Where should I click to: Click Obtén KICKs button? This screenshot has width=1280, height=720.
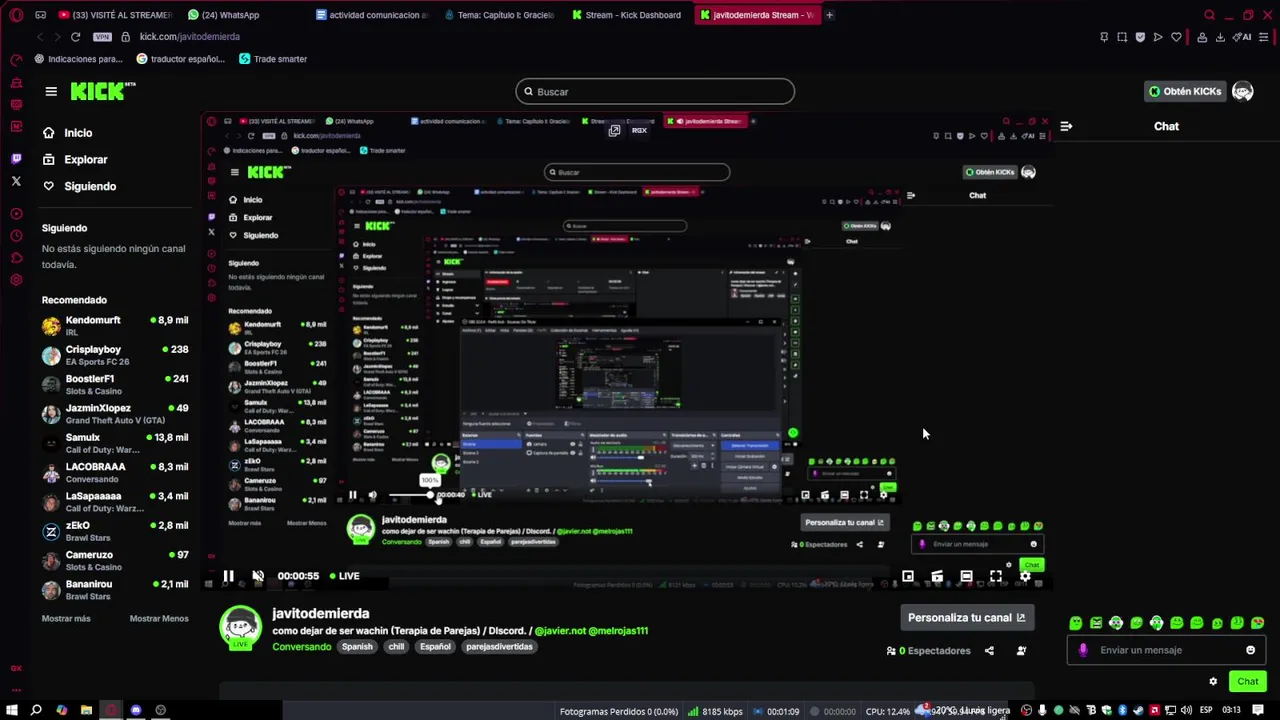(x=1185, y=91)
